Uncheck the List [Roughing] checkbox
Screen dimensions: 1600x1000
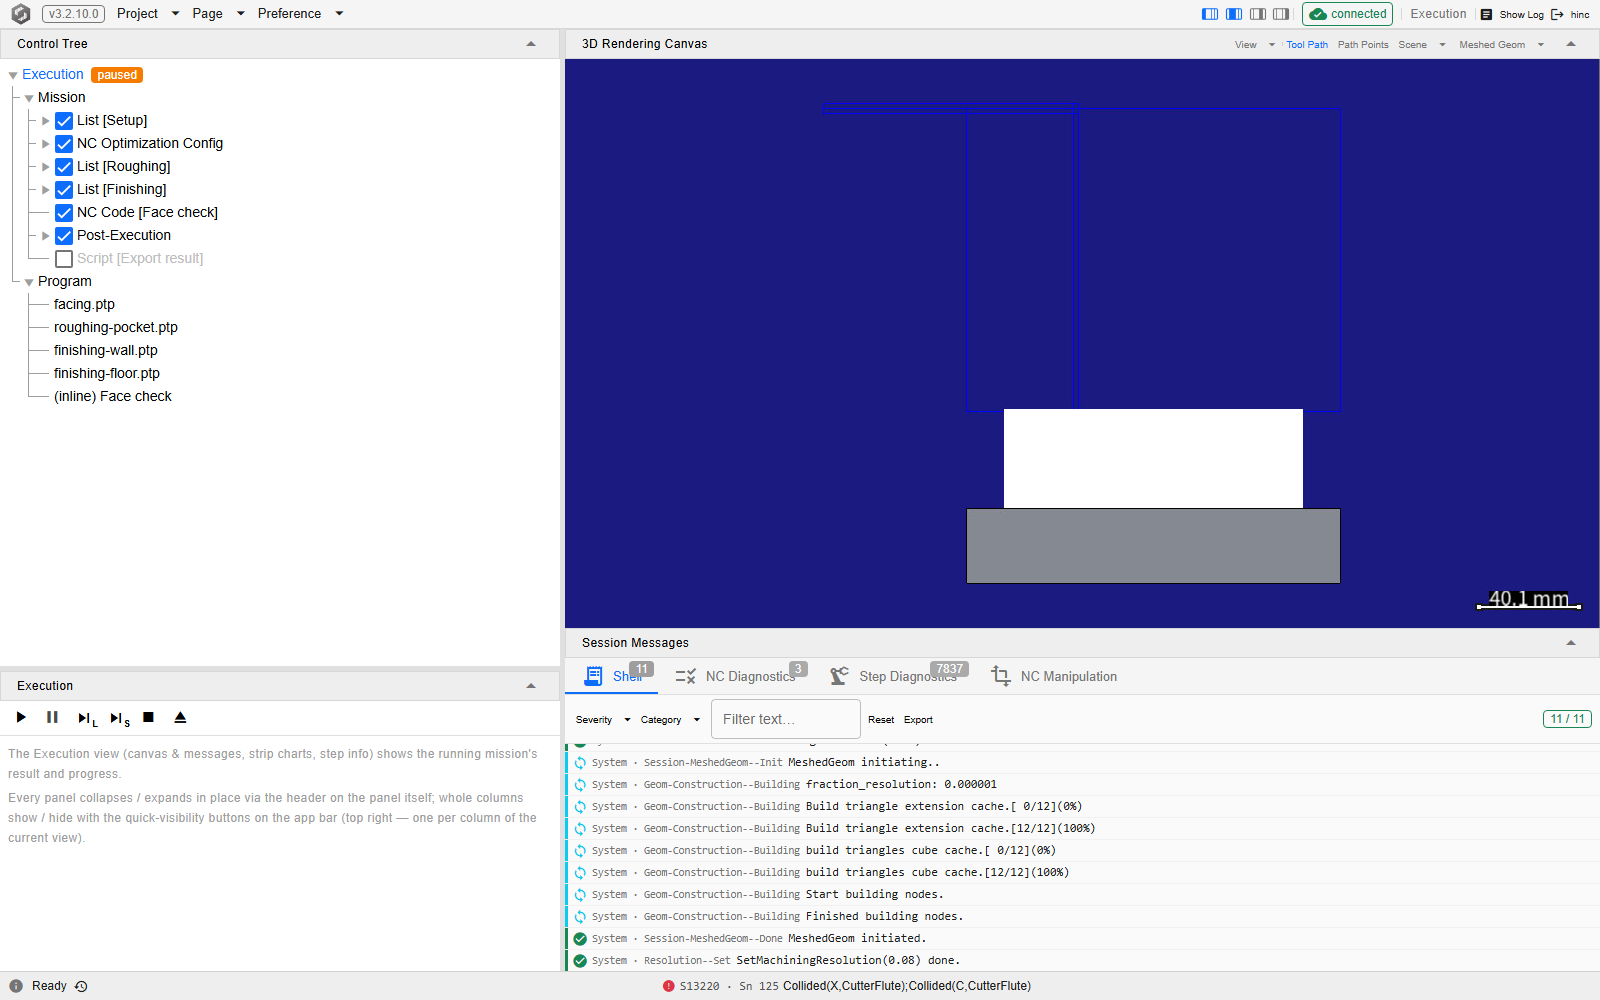64,167
